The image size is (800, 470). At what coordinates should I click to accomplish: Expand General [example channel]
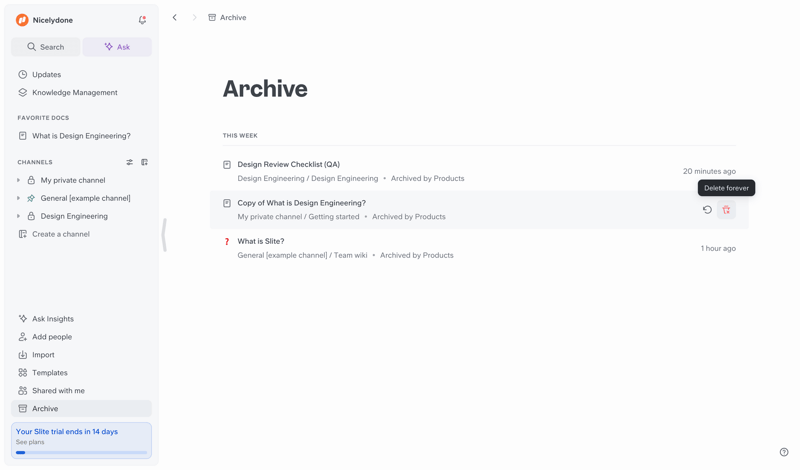[x=18, y=198]
